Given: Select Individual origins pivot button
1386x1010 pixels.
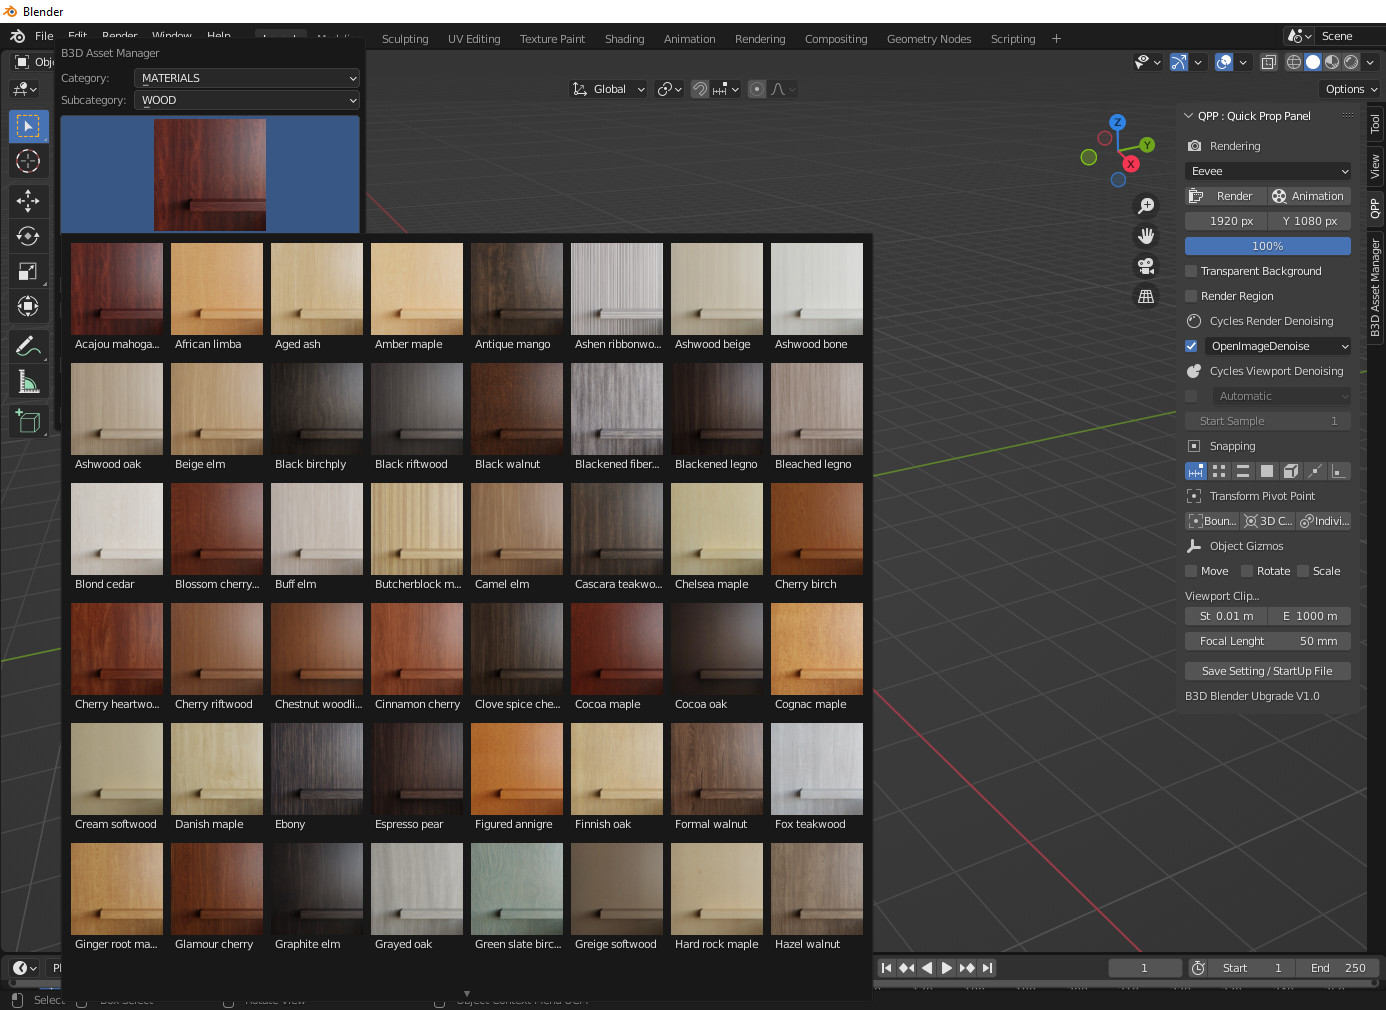Looking at the screenshot, I should pyautogui.click(x=1324, y=521).
